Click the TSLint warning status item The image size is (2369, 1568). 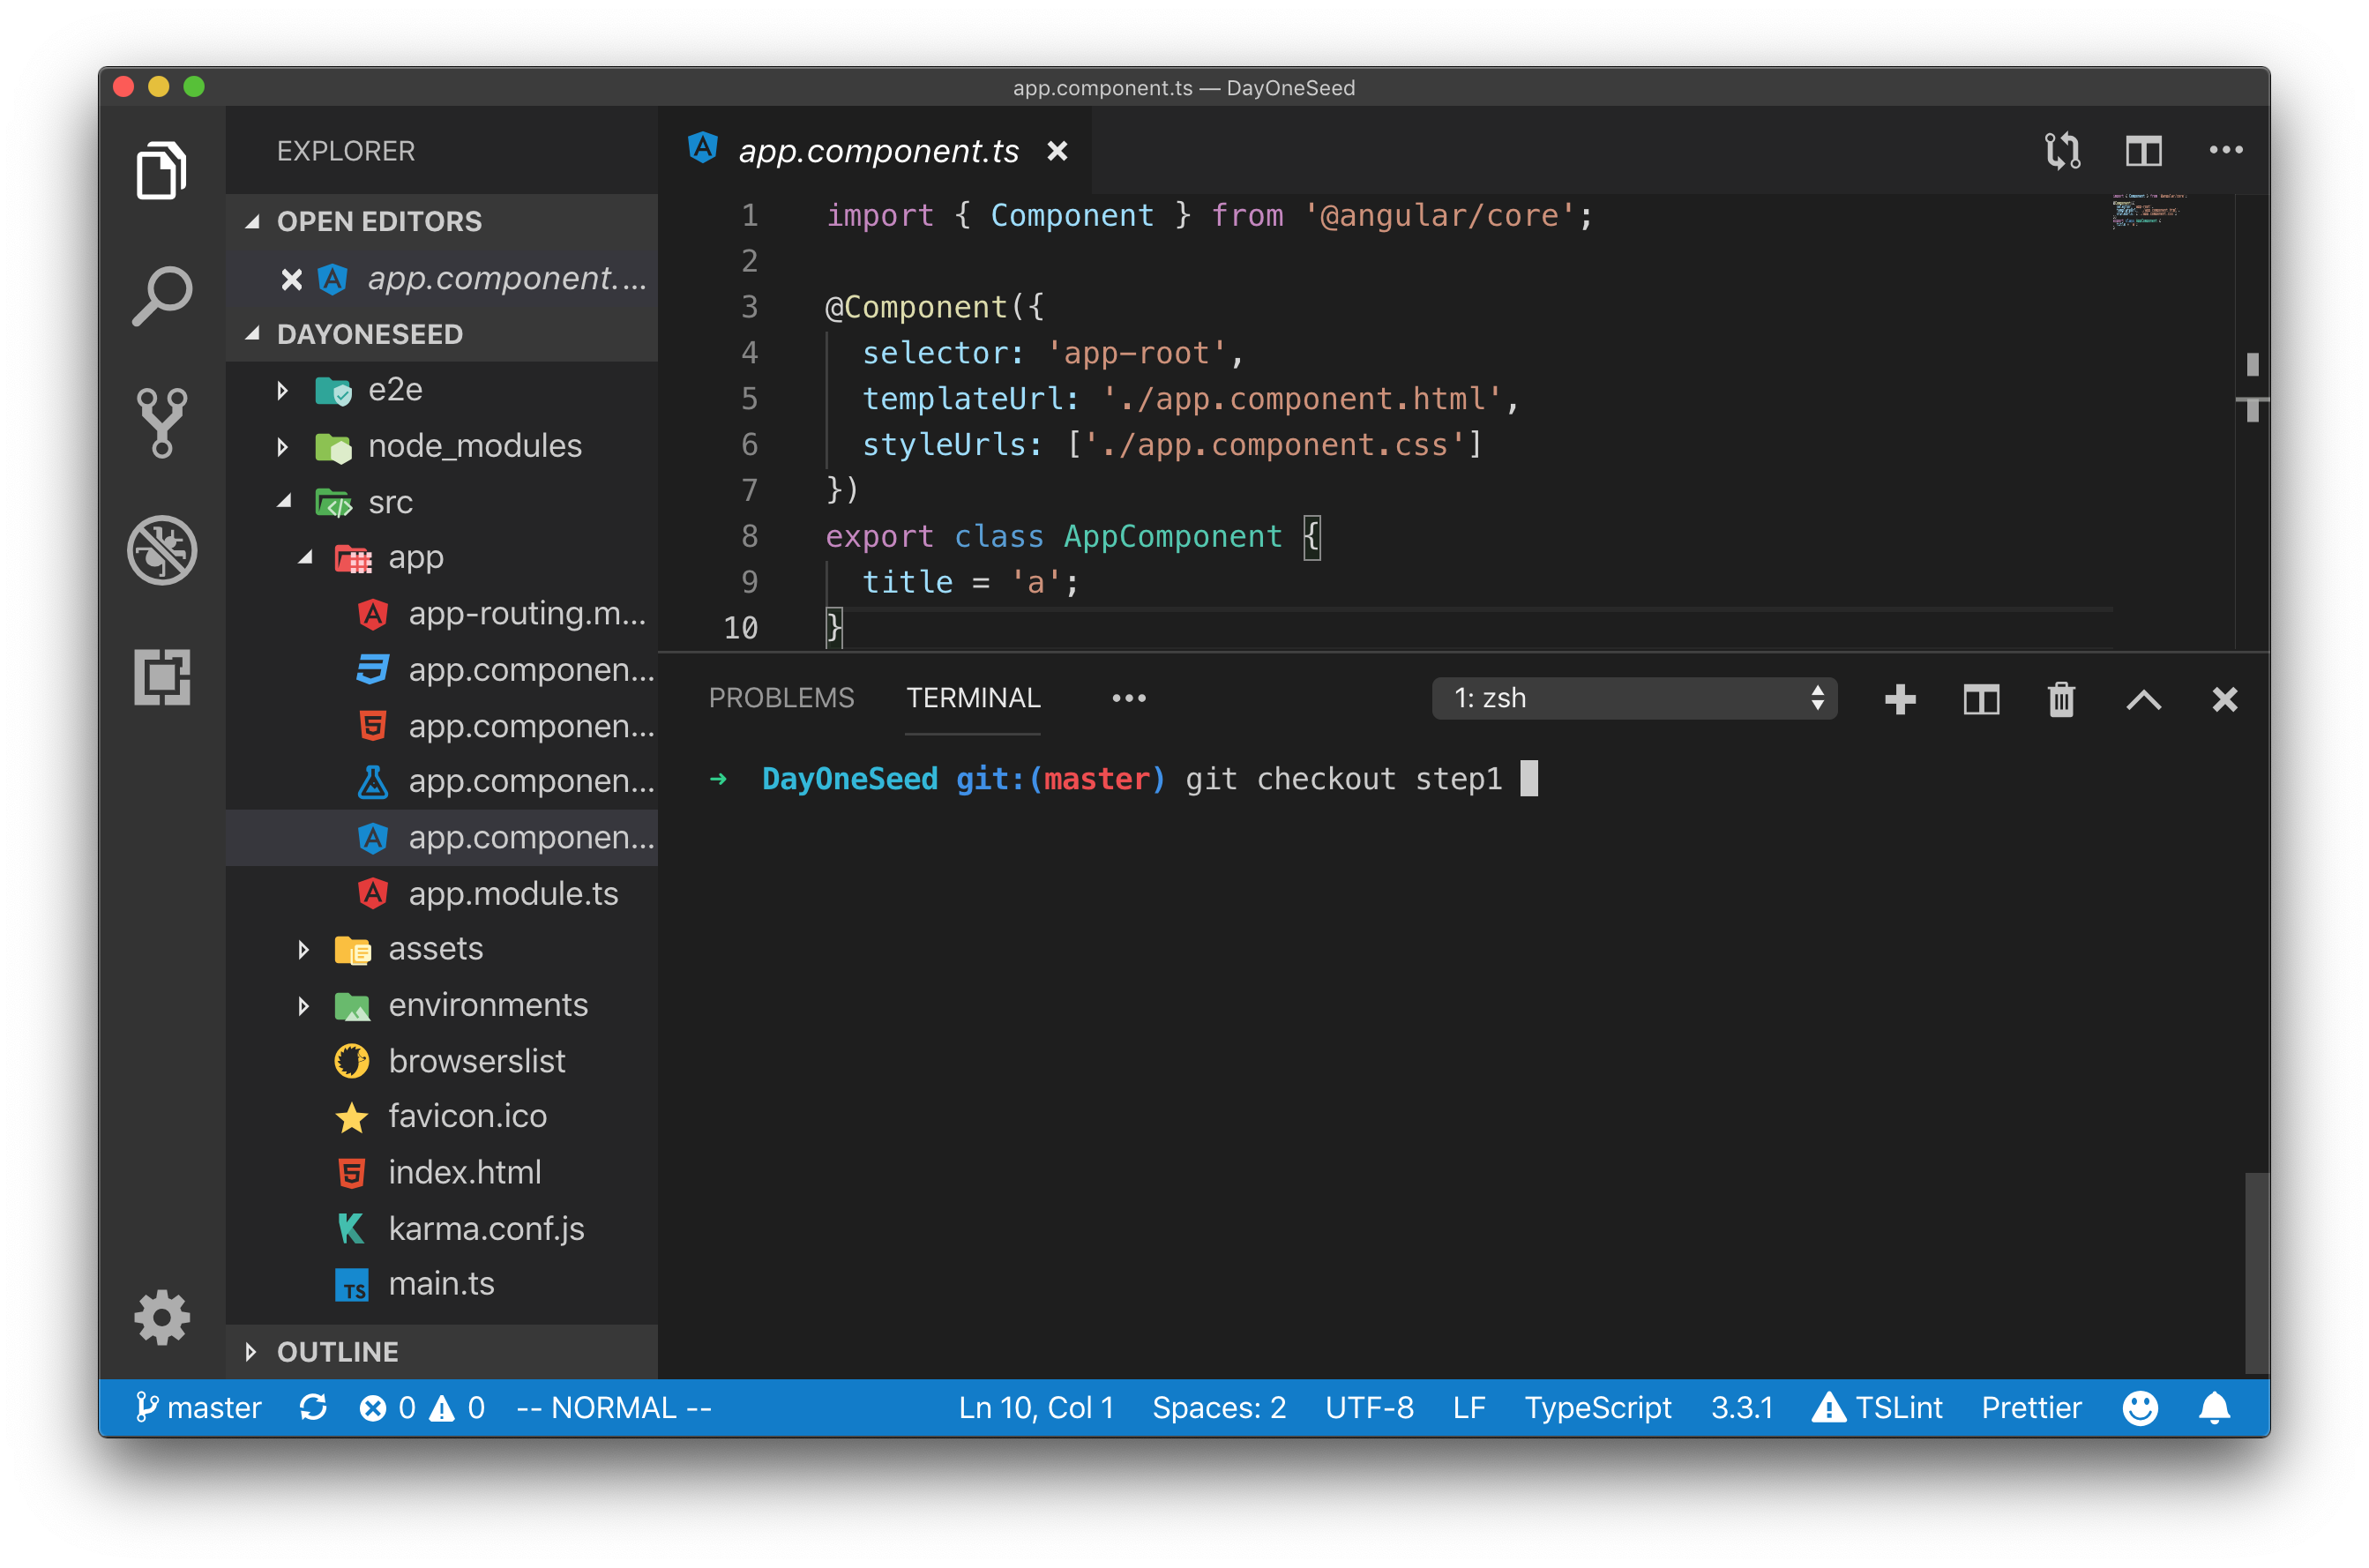[1876, 1408]
